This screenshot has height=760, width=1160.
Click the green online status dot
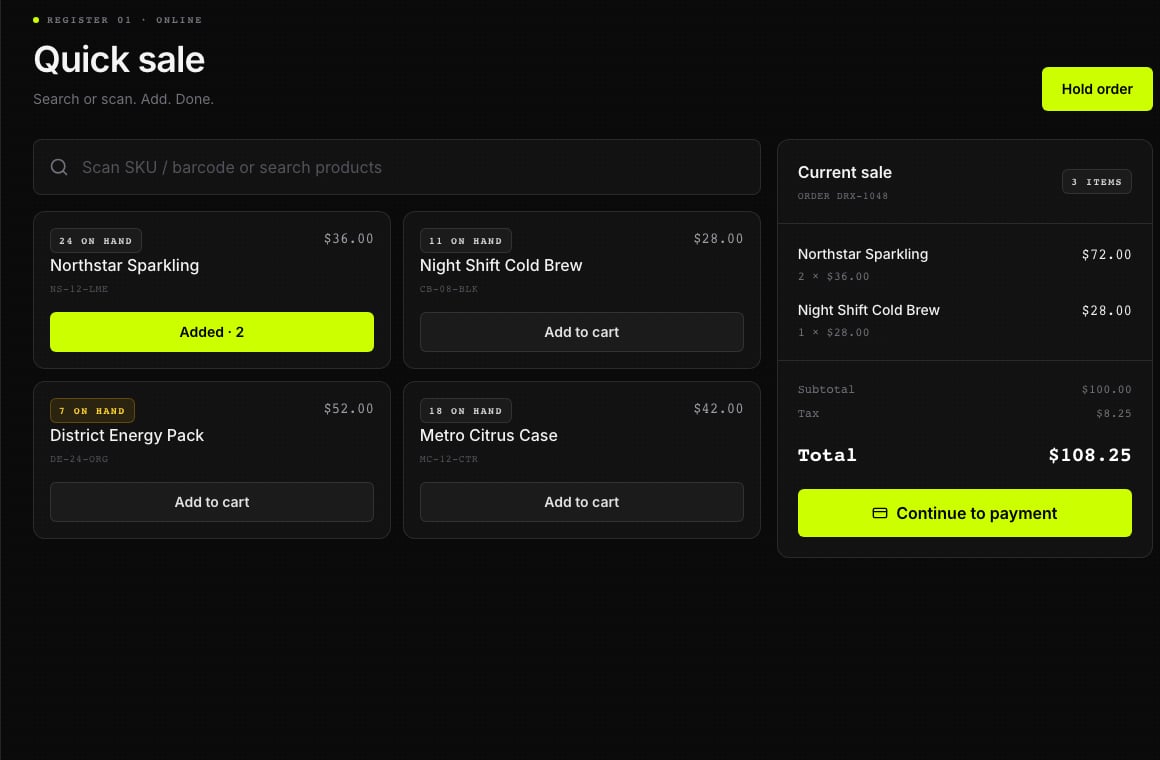36,20
